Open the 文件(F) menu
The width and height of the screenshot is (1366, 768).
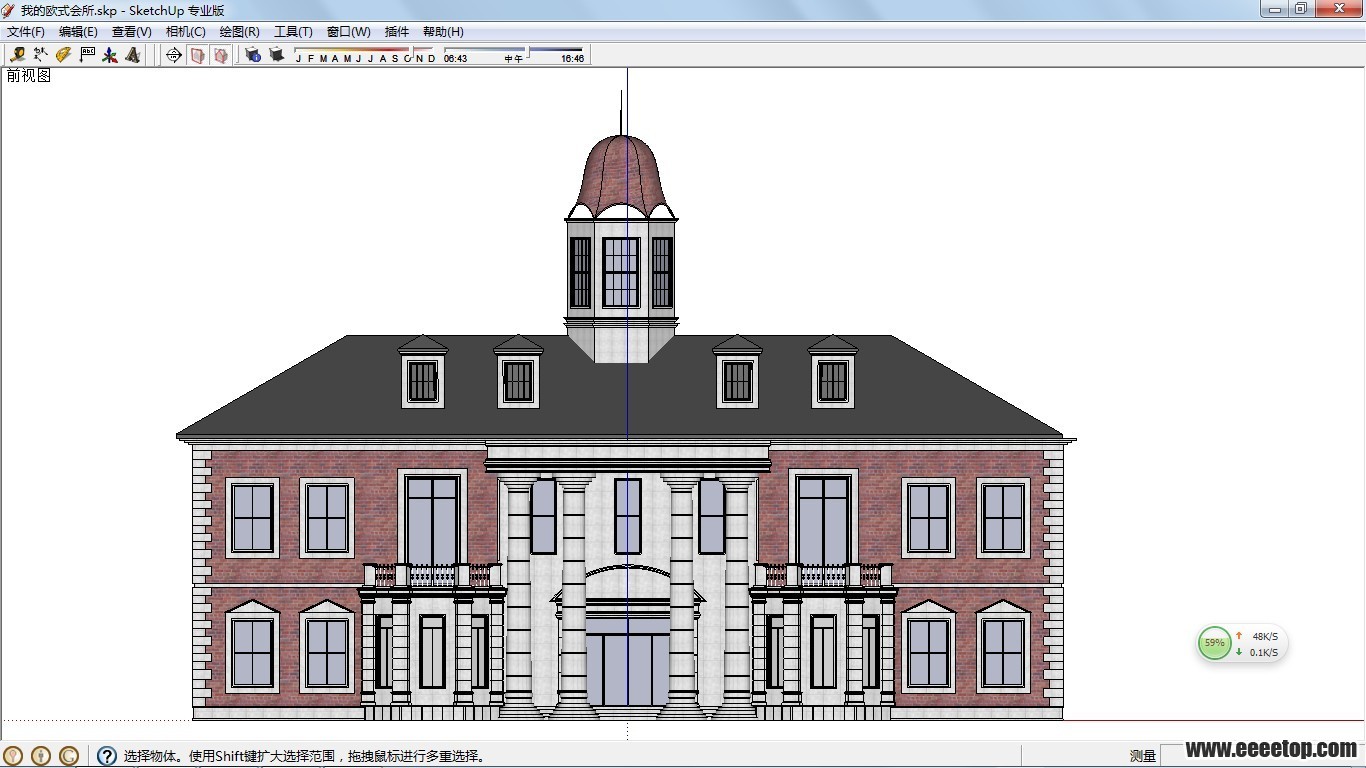(x=26, y=32)
